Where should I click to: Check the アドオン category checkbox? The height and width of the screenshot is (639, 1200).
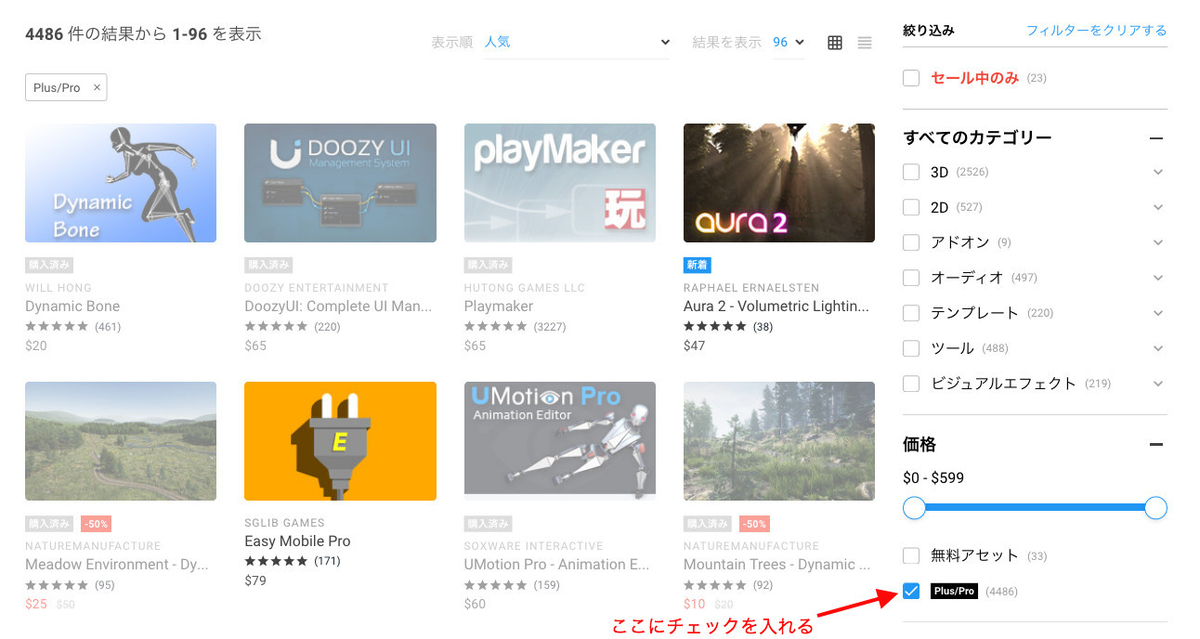coord(911,242)
